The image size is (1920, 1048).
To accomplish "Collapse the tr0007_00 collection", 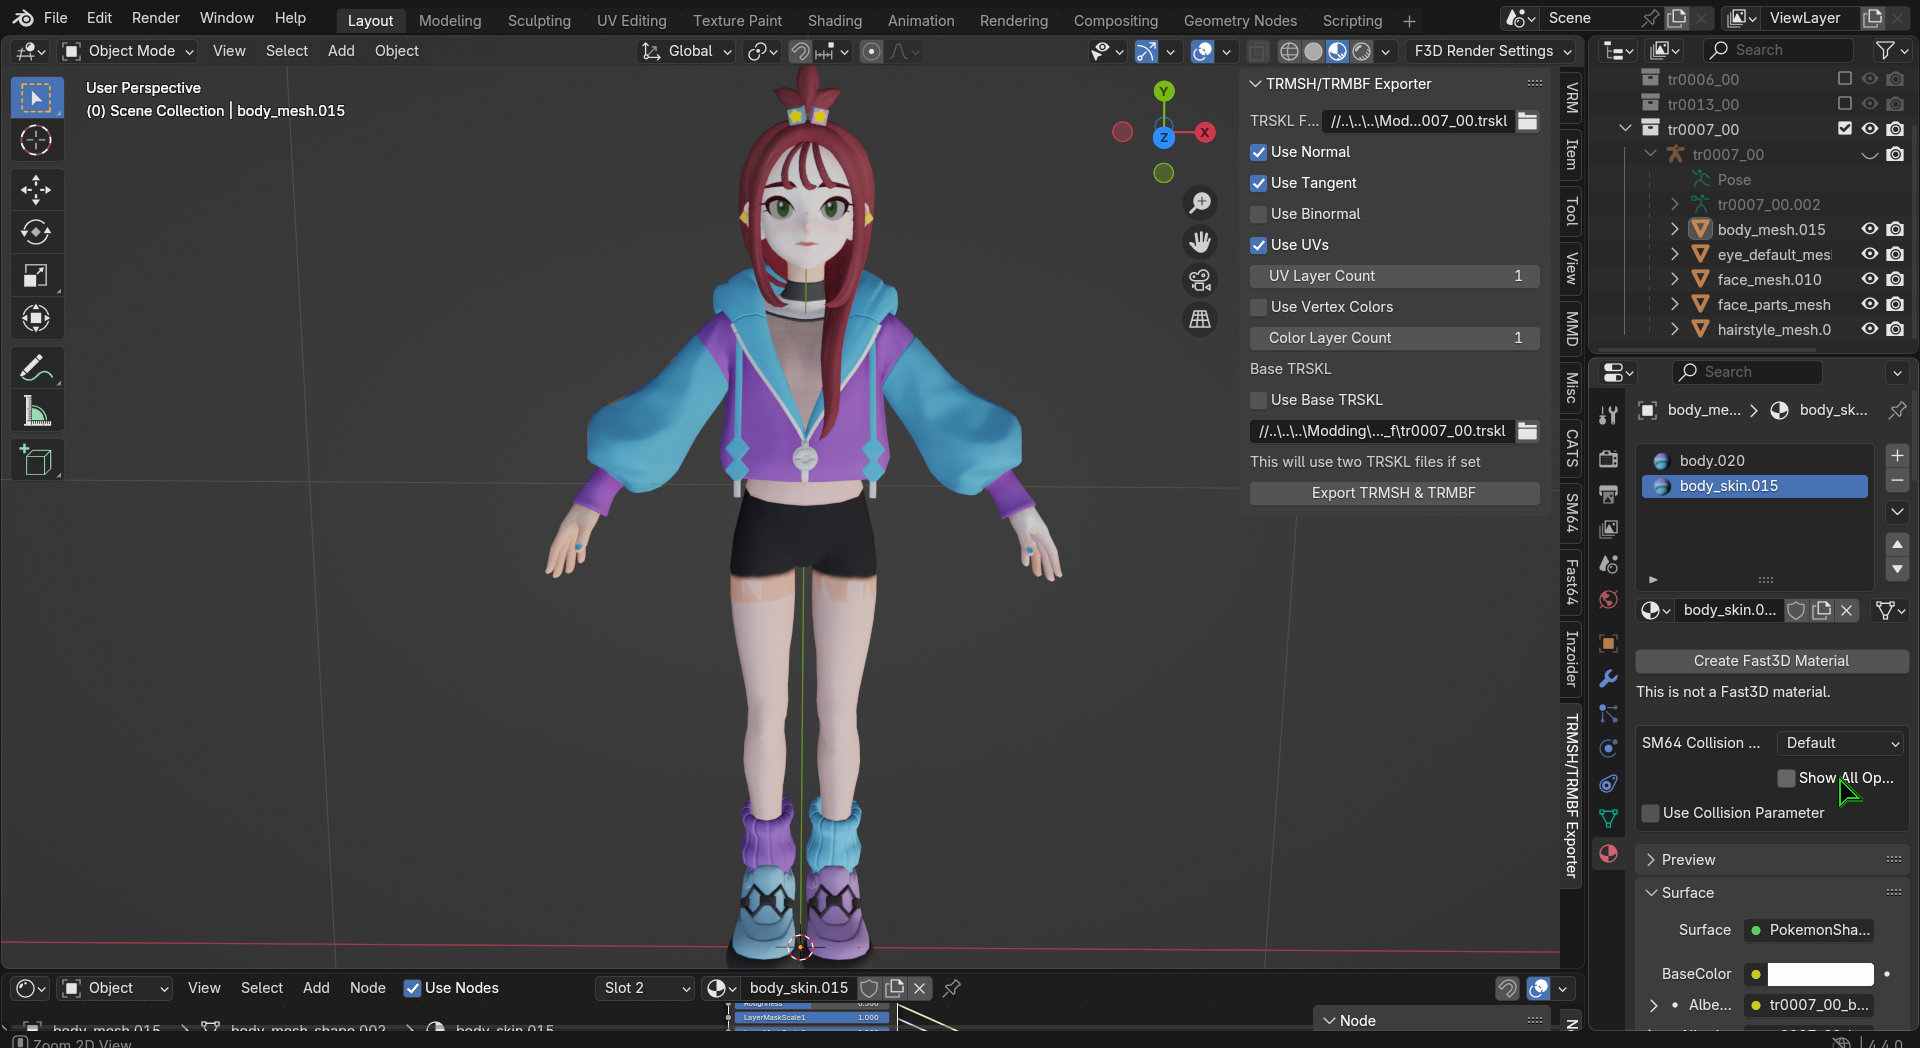I will tap(1625, 129).
